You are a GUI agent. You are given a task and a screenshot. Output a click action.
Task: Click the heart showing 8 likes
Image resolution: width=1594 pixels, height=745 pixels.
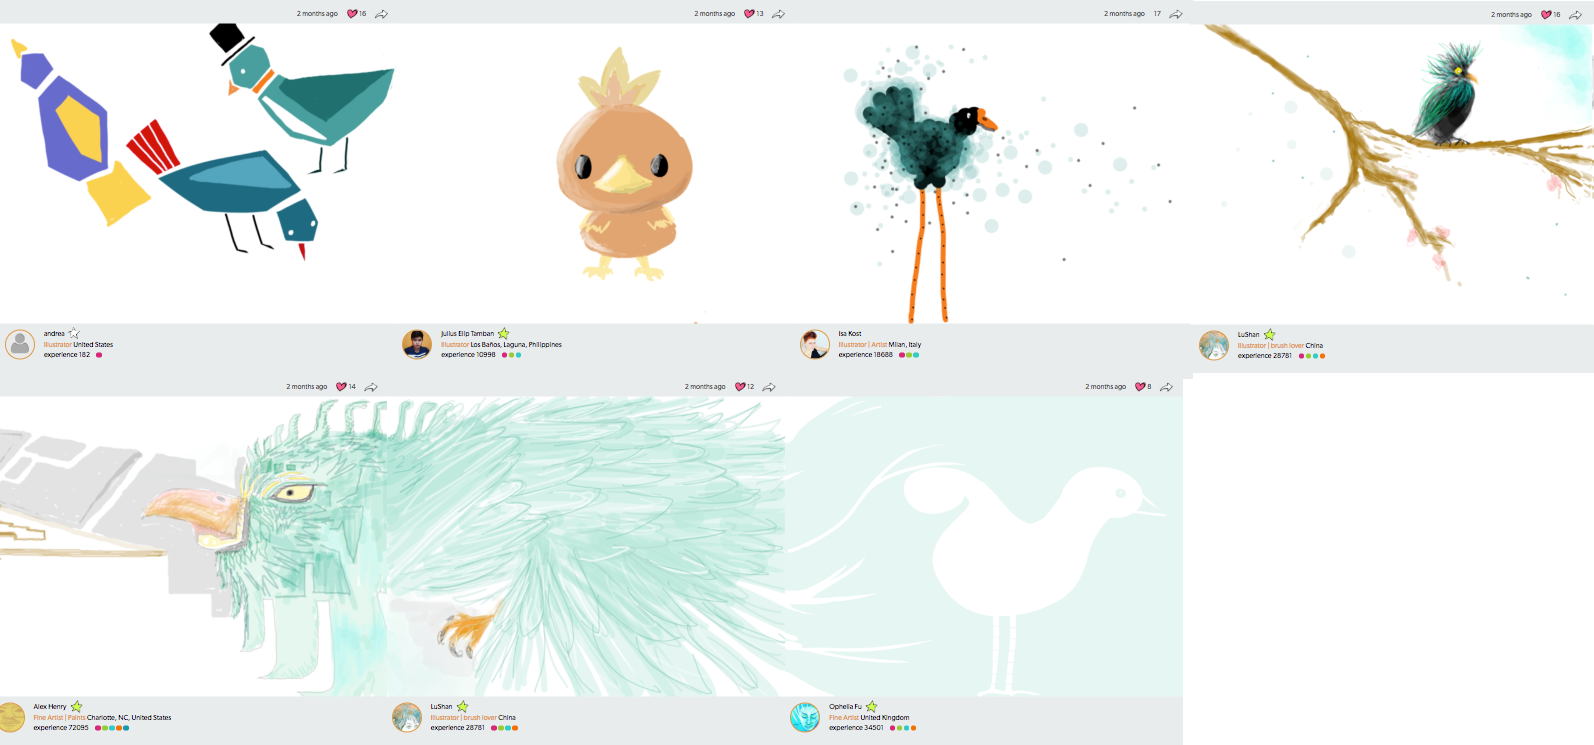pos(1140,387)
